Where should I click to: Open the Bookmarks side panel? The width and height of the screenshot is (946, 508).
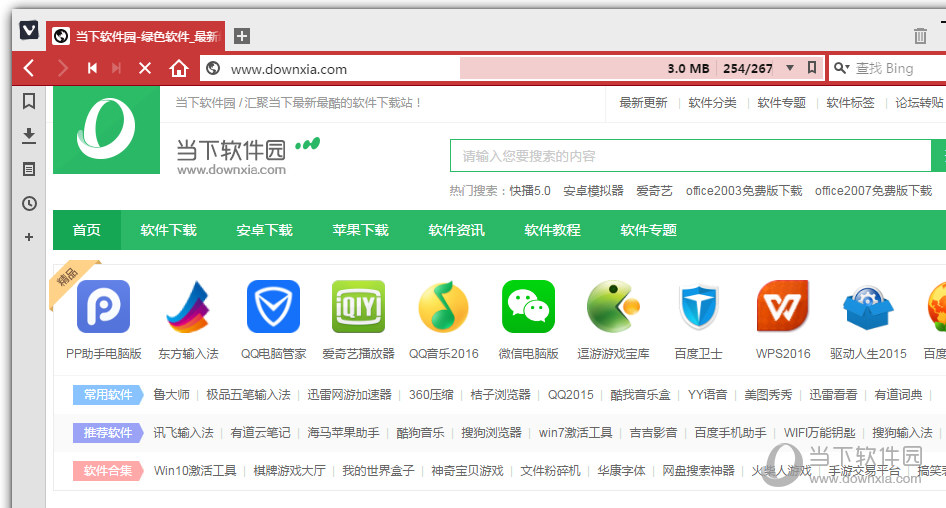pyautogui.click(x=29, y=101)
